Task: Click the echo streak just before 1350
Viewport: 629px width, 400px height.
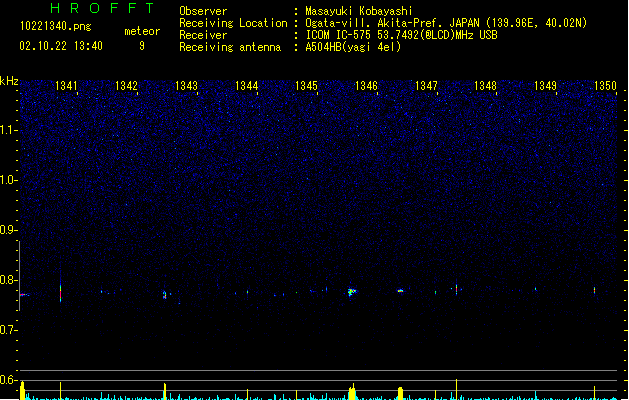Action: (x=595, y=290)
